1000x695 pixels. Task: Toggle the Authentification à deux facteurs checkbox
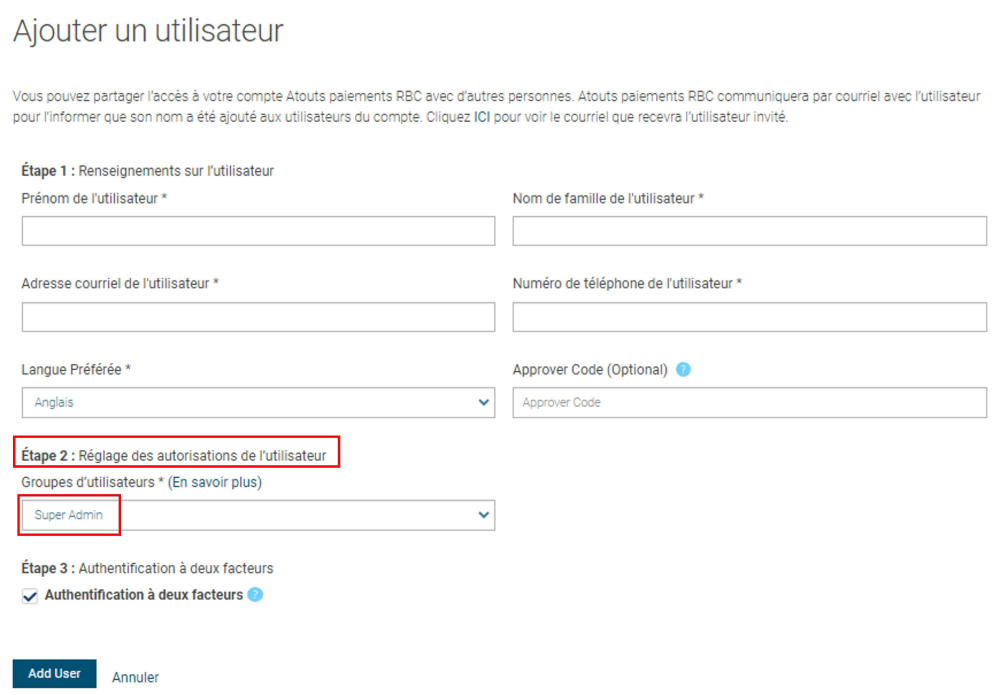30,596
